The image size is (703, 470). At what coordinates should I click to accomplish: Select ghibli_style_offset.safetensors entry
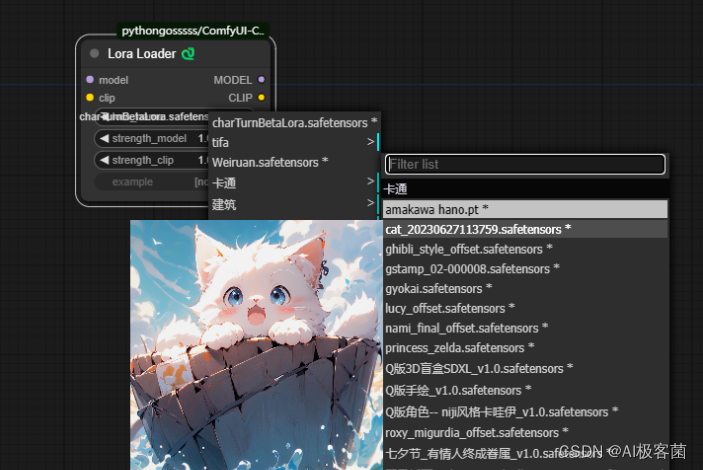point(525,249)
